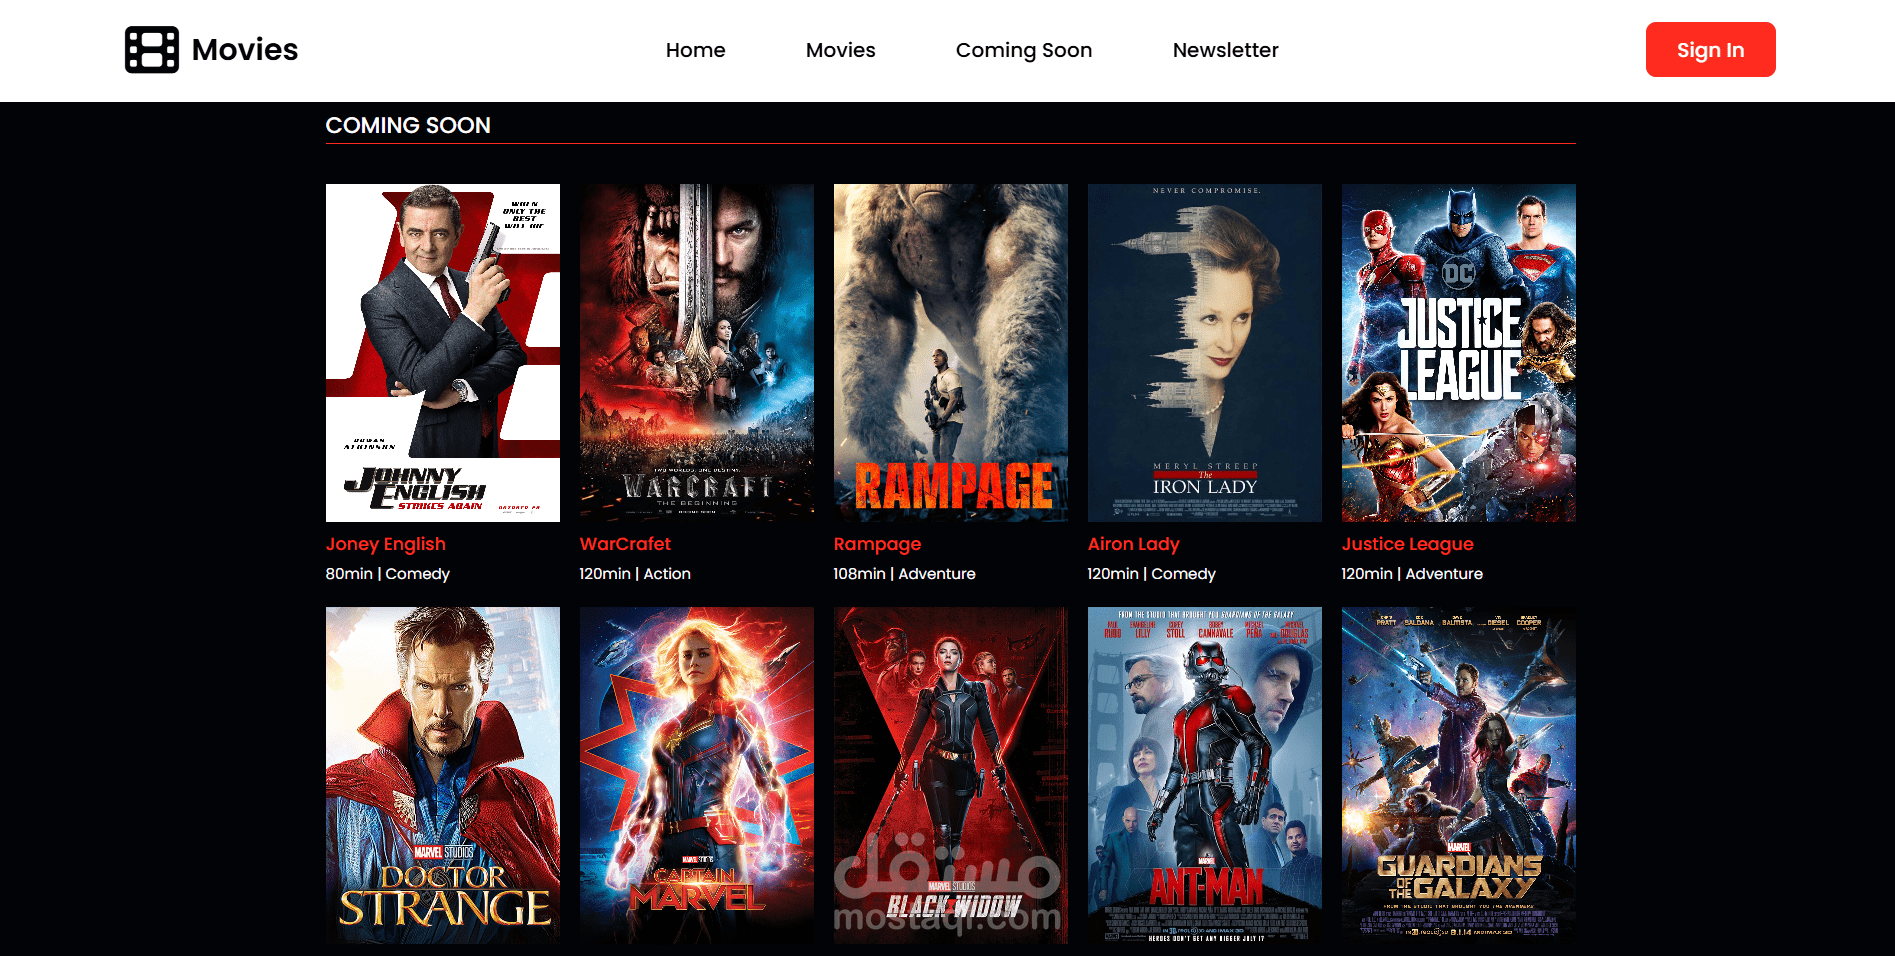Open the Movies navigation link
This screenshot has height=956, width=1895.
841,50
